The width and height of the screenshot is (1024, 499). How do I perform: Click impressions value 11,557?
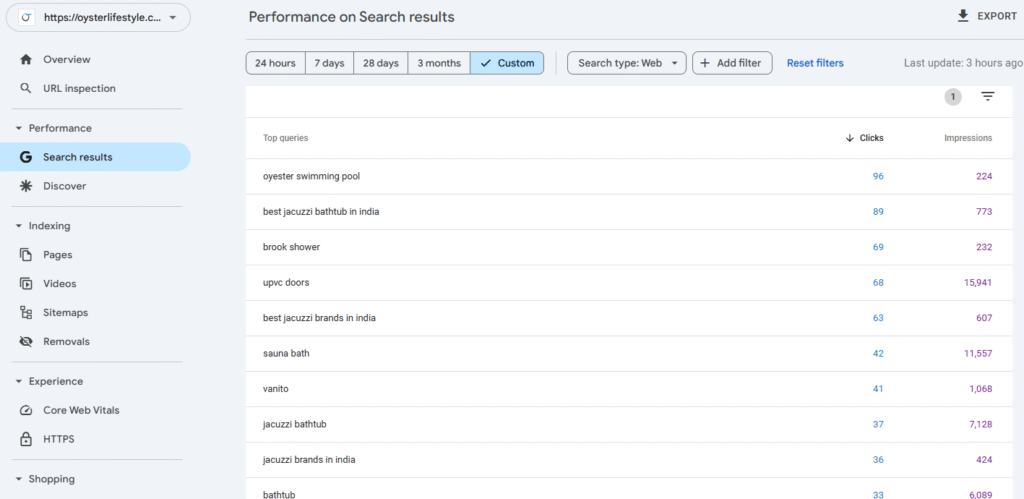pyautogui.click(x=978, y=353)
